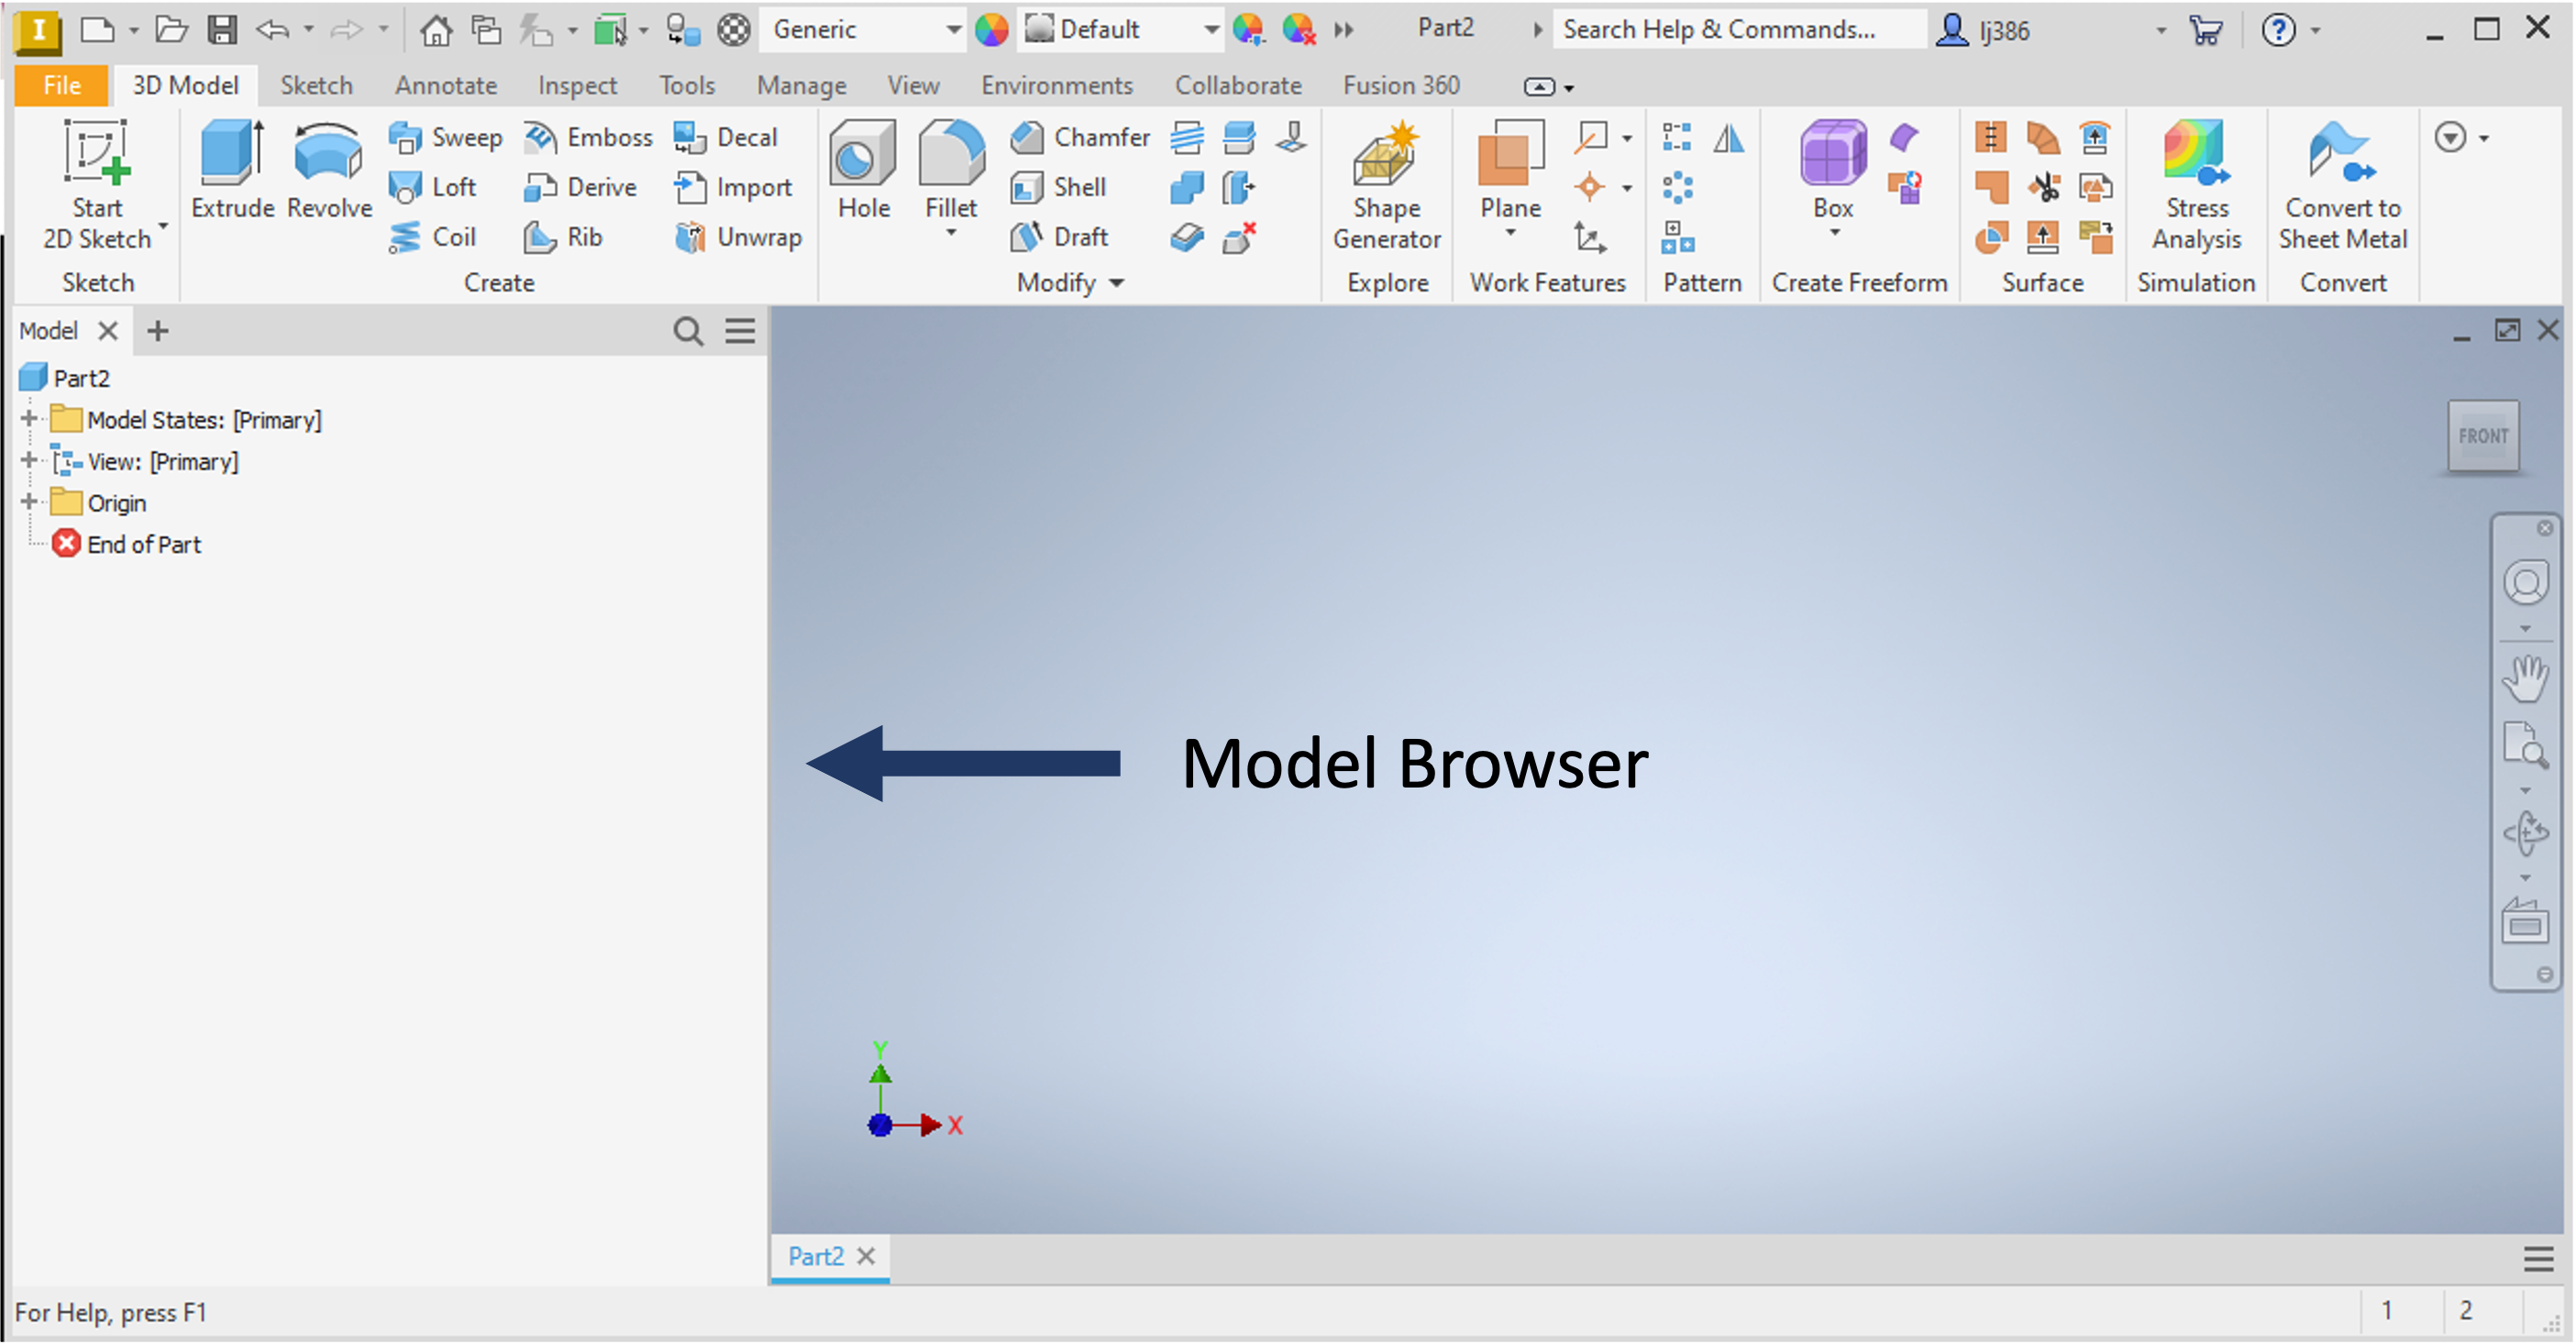Open the Generic material dropdown

click(x=953, y=30)
